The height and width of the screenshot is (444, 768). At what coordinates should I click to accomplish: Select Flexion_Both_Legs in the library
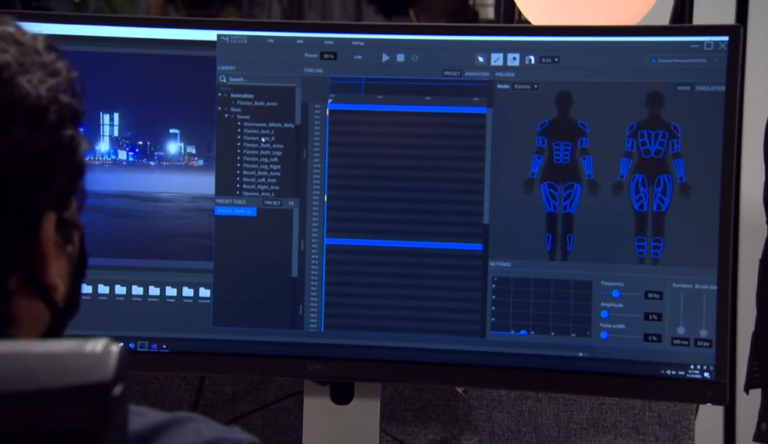tap(261, 151)
